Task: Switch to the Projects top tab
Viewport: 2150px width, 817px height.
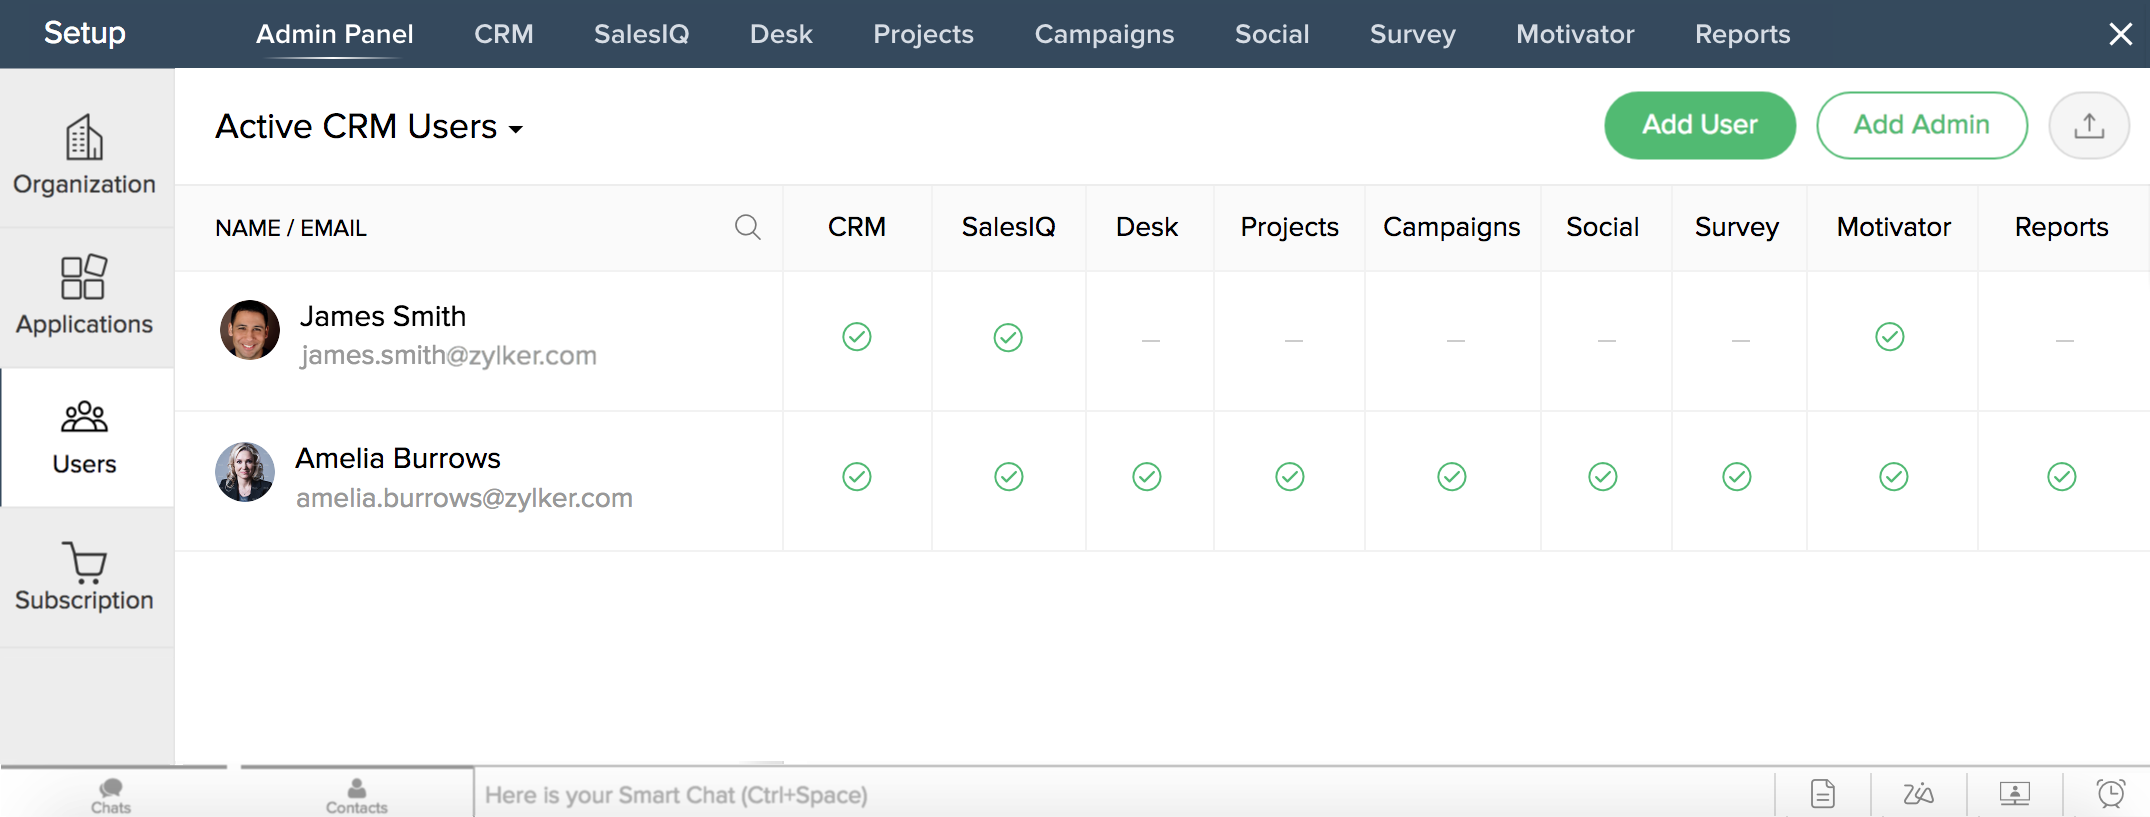Action: 923,34
